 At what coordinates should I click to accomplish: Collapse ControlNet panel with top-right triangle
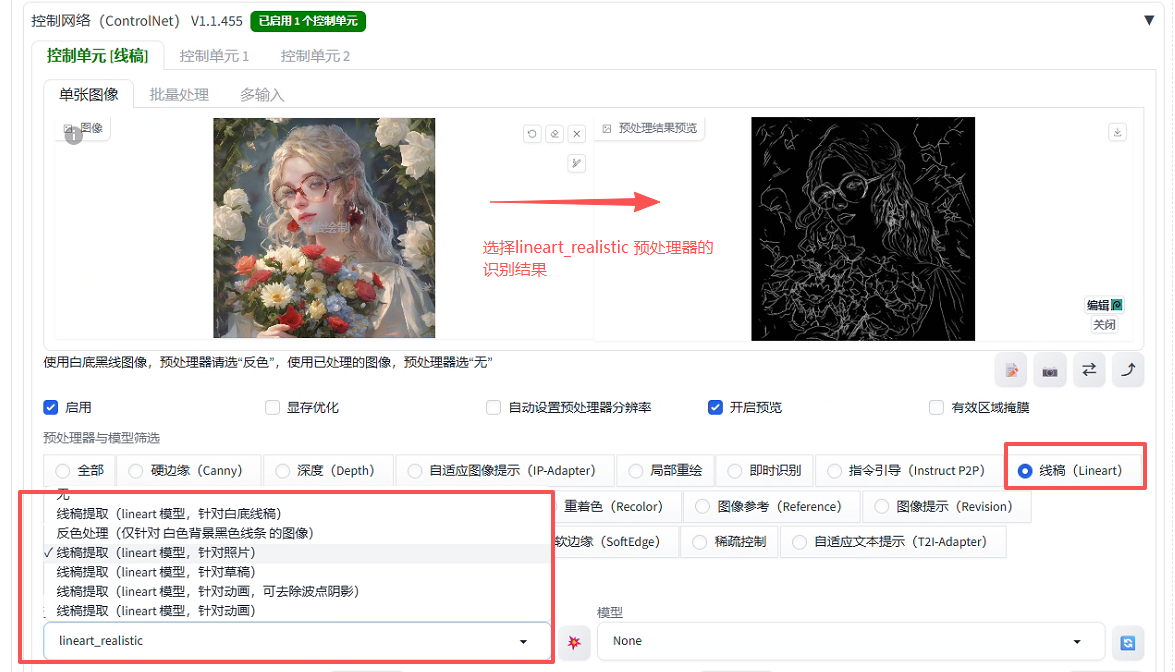tap(1149, 20)
